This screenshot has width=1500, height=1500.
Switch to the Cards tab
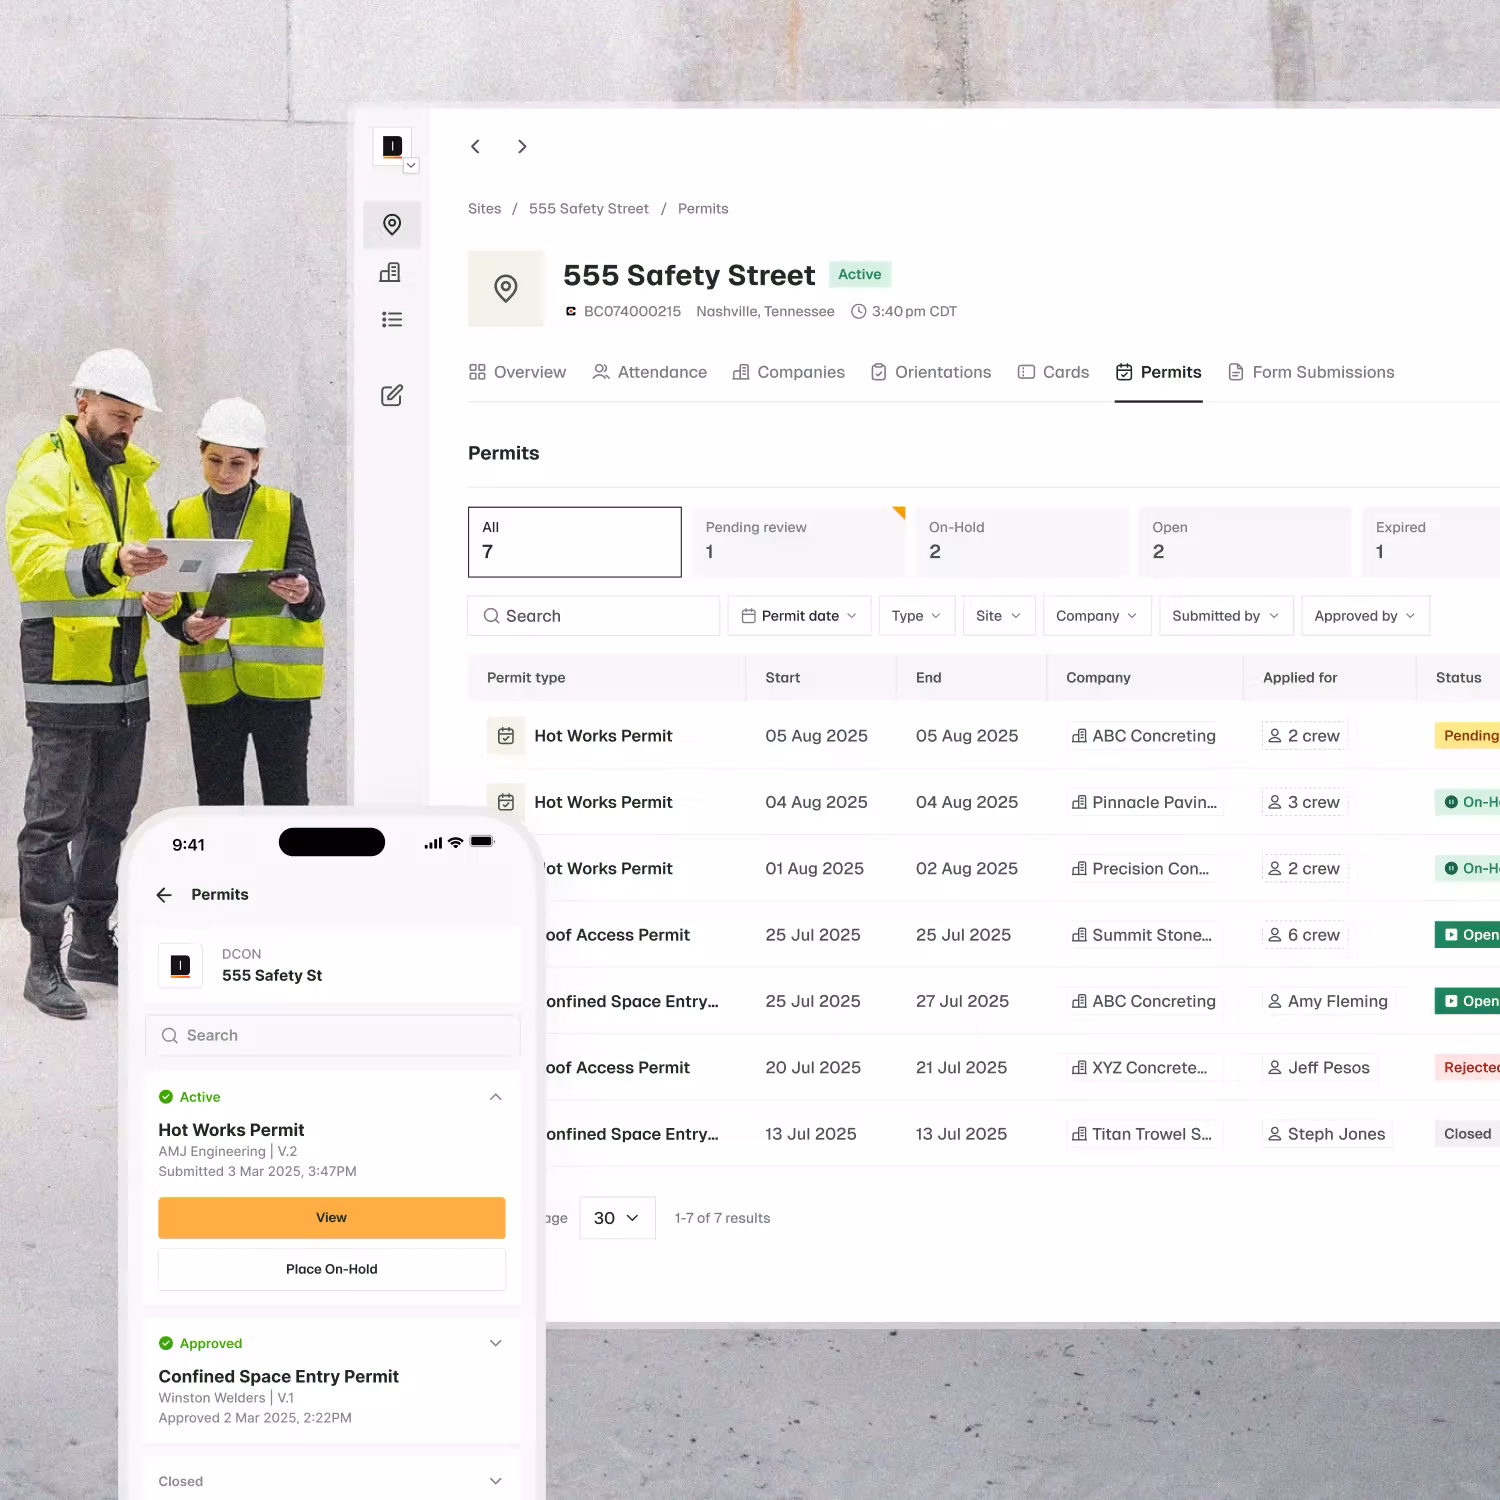point(1053,372)
